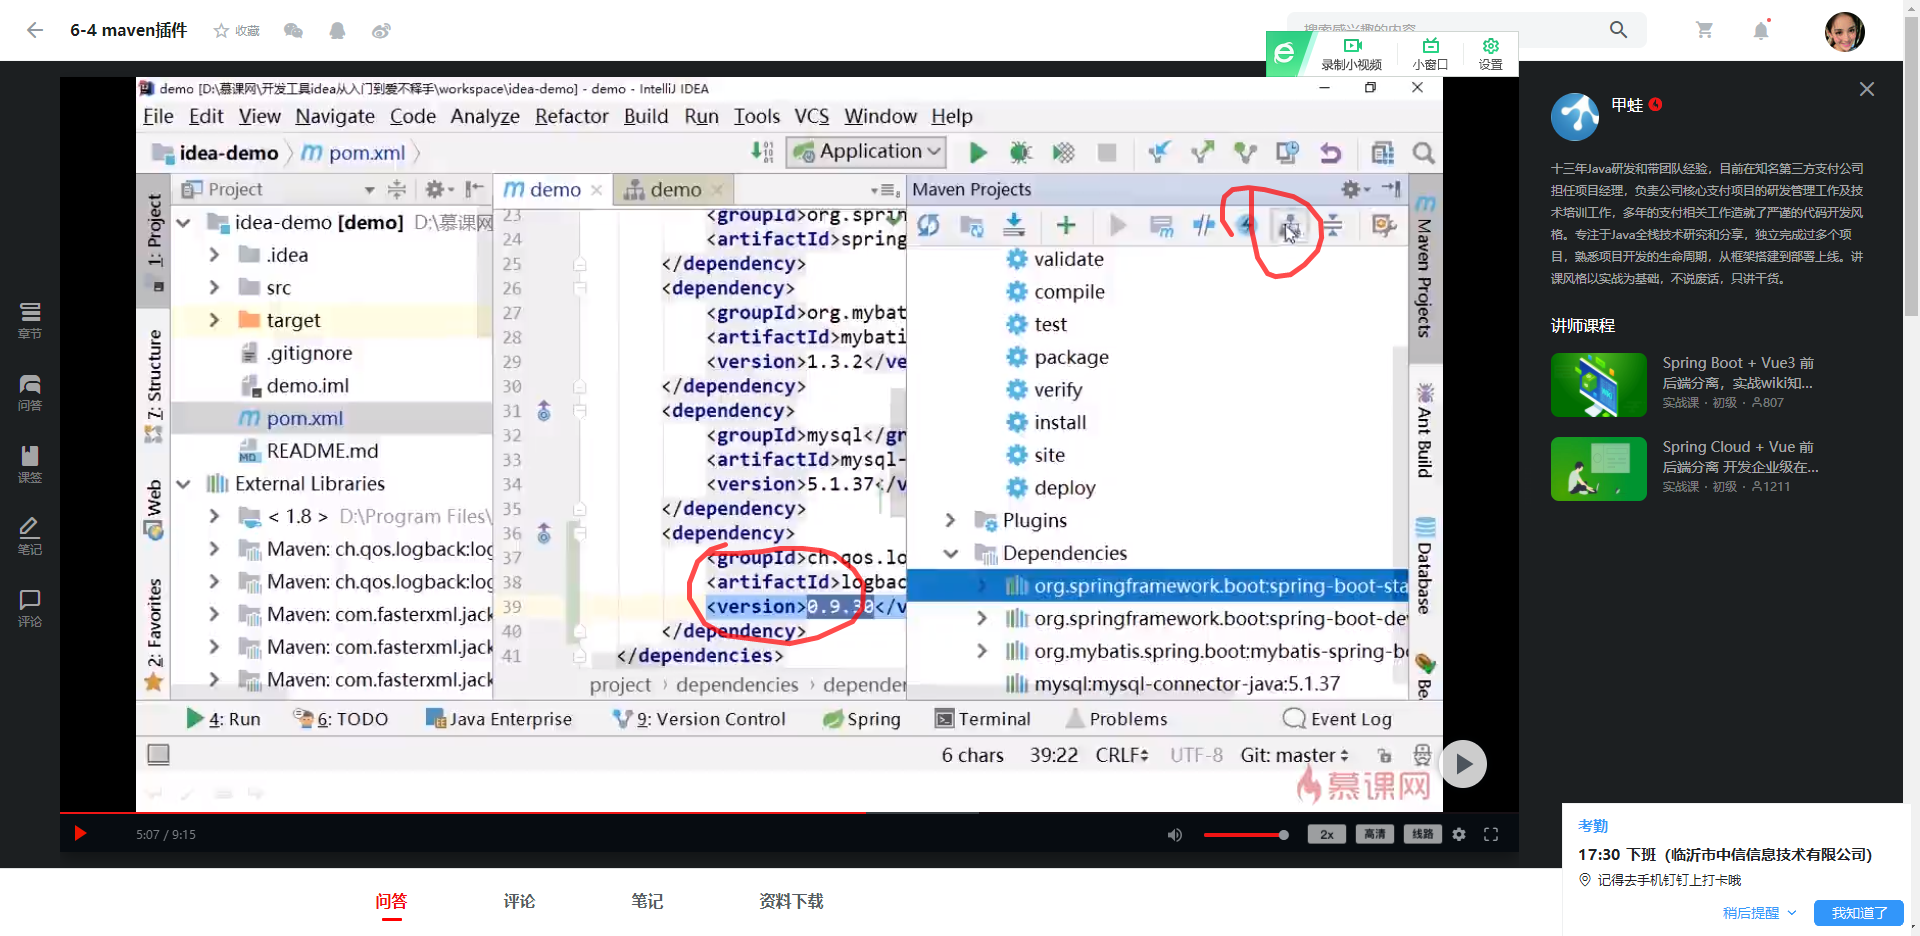Click the green Run Application button

pos(978,153)
